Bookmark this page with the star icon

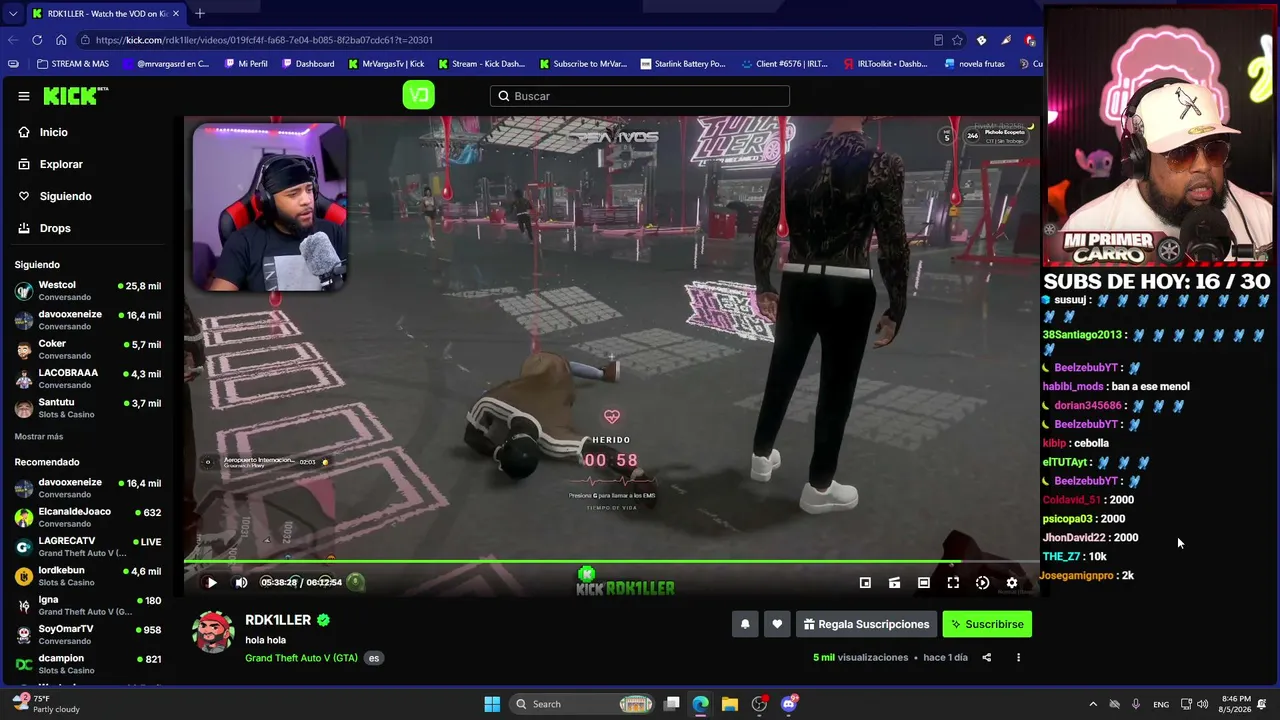957,40
